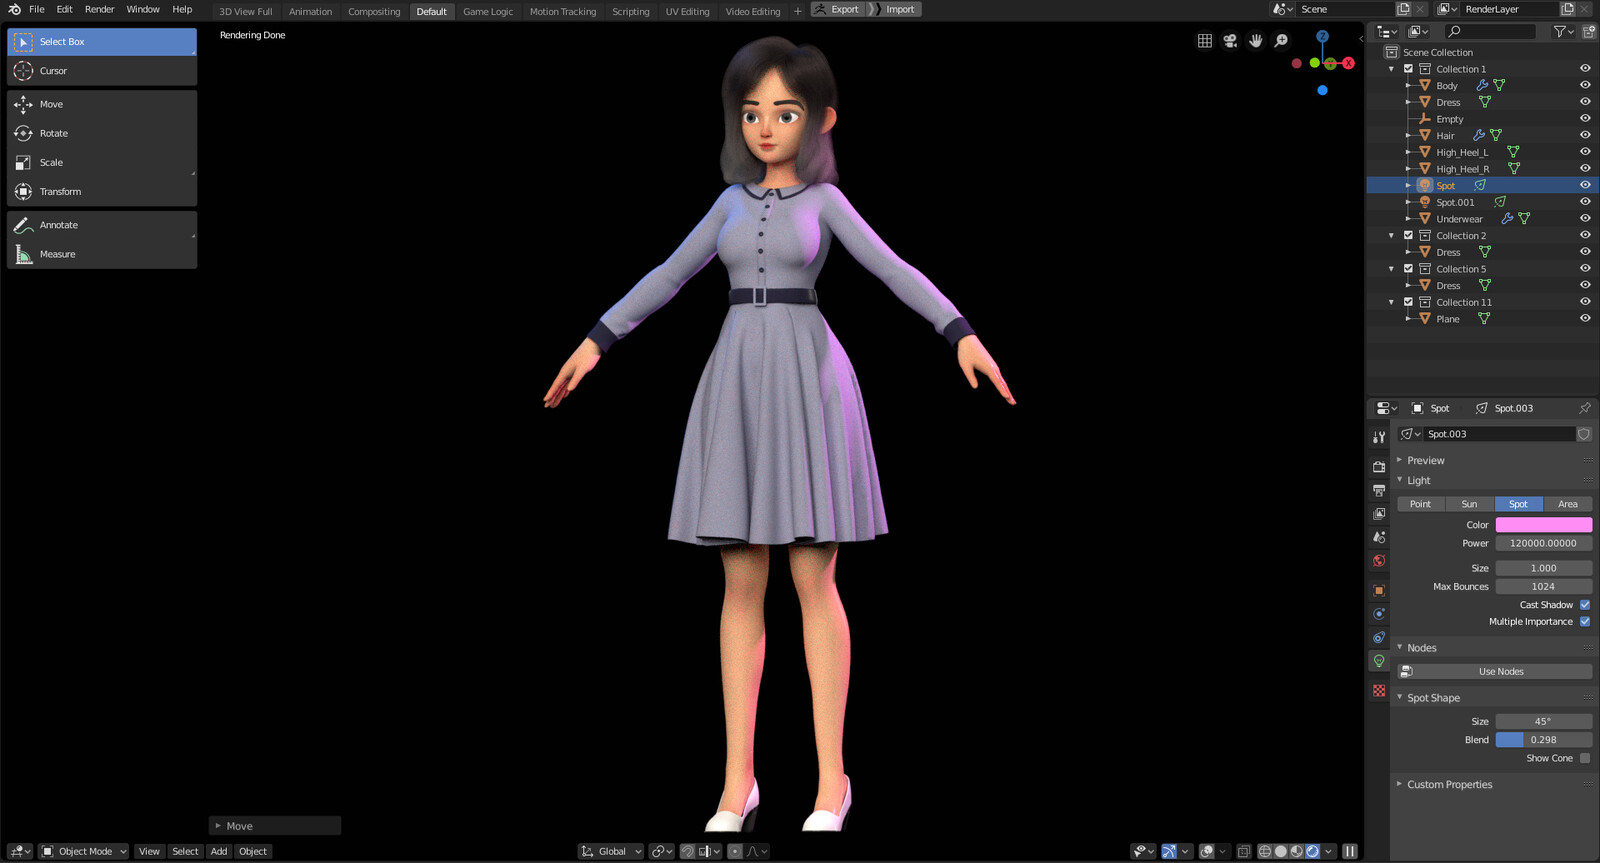
Task: Open Object properties tab (orange square)
Action: [1379, 591]
